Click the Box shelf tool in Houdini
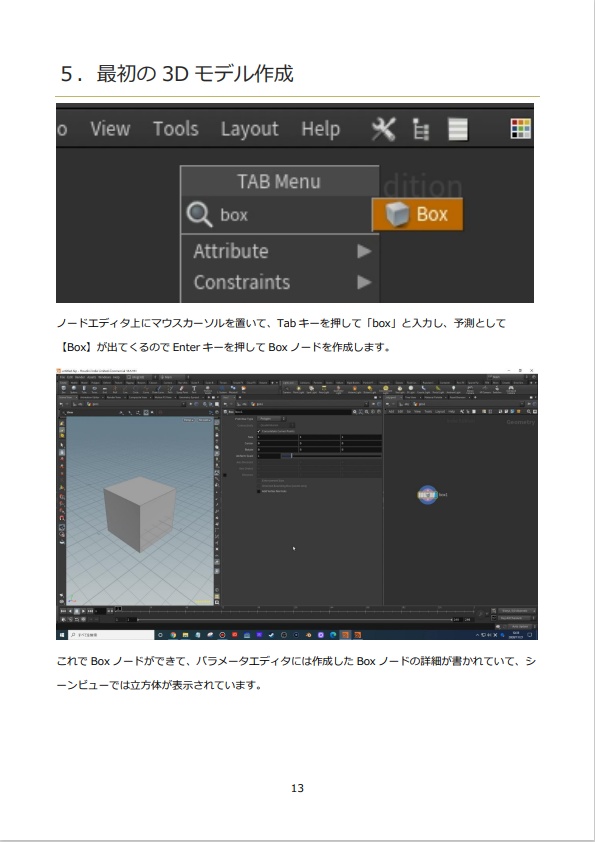The image size is (595, 842). click(64, 389)
